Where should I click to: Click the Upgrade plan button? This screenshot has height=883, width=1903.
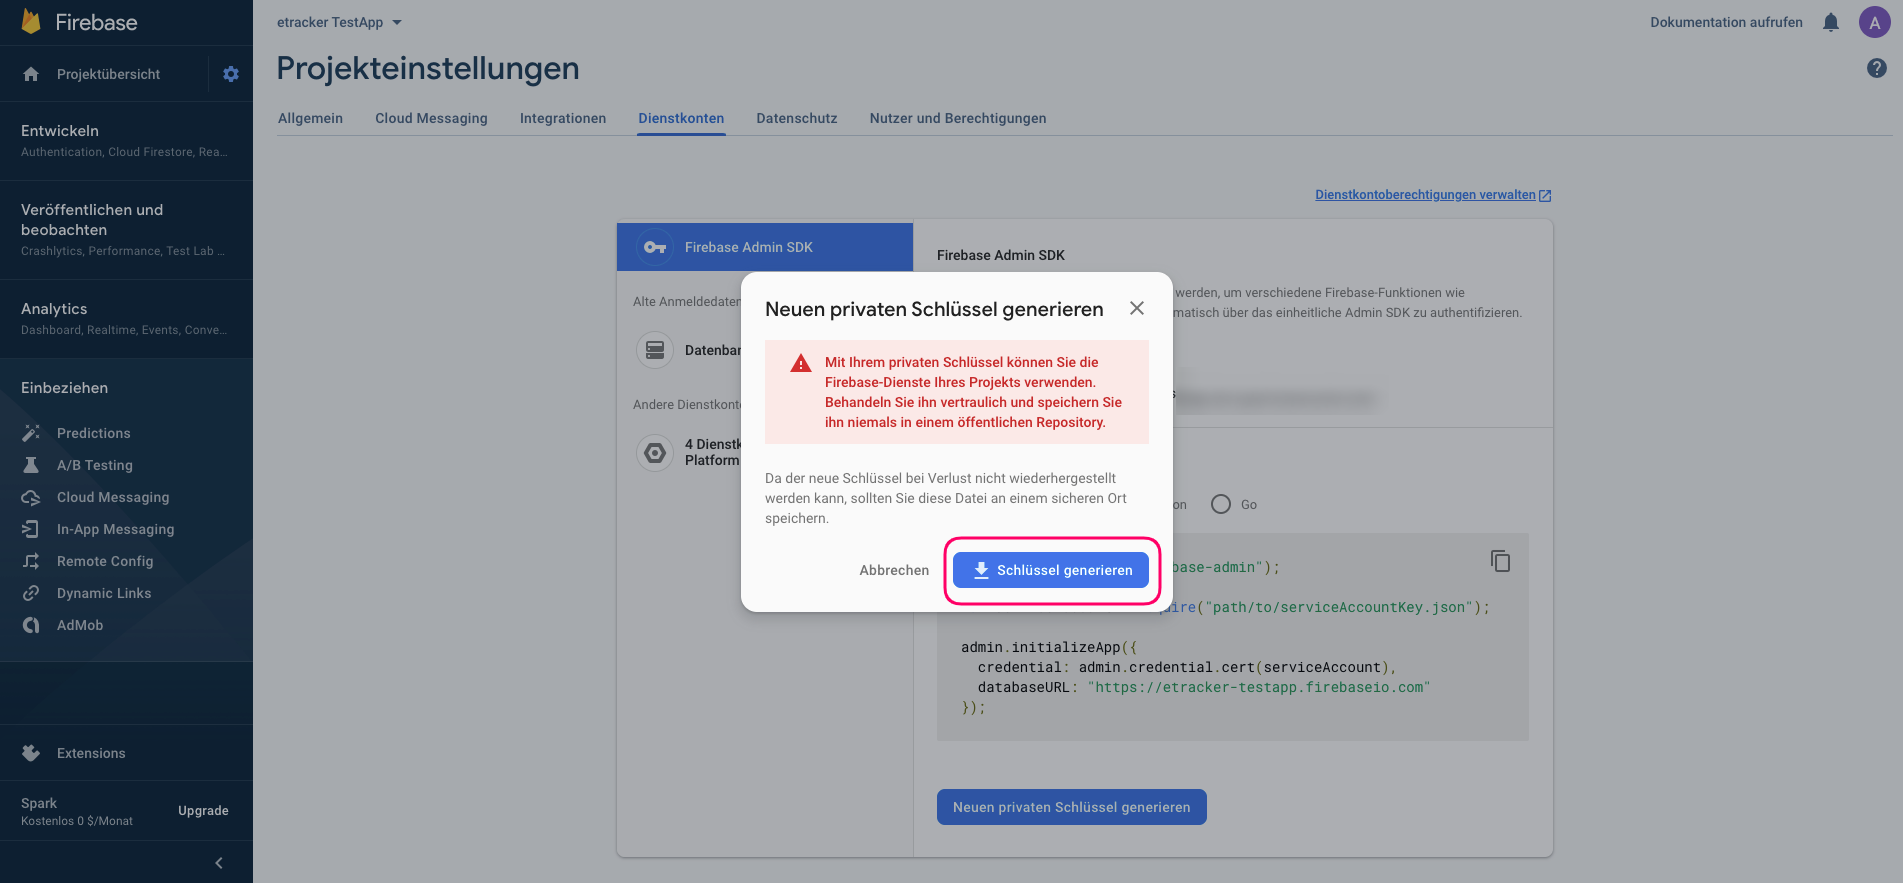click(203, 811)
